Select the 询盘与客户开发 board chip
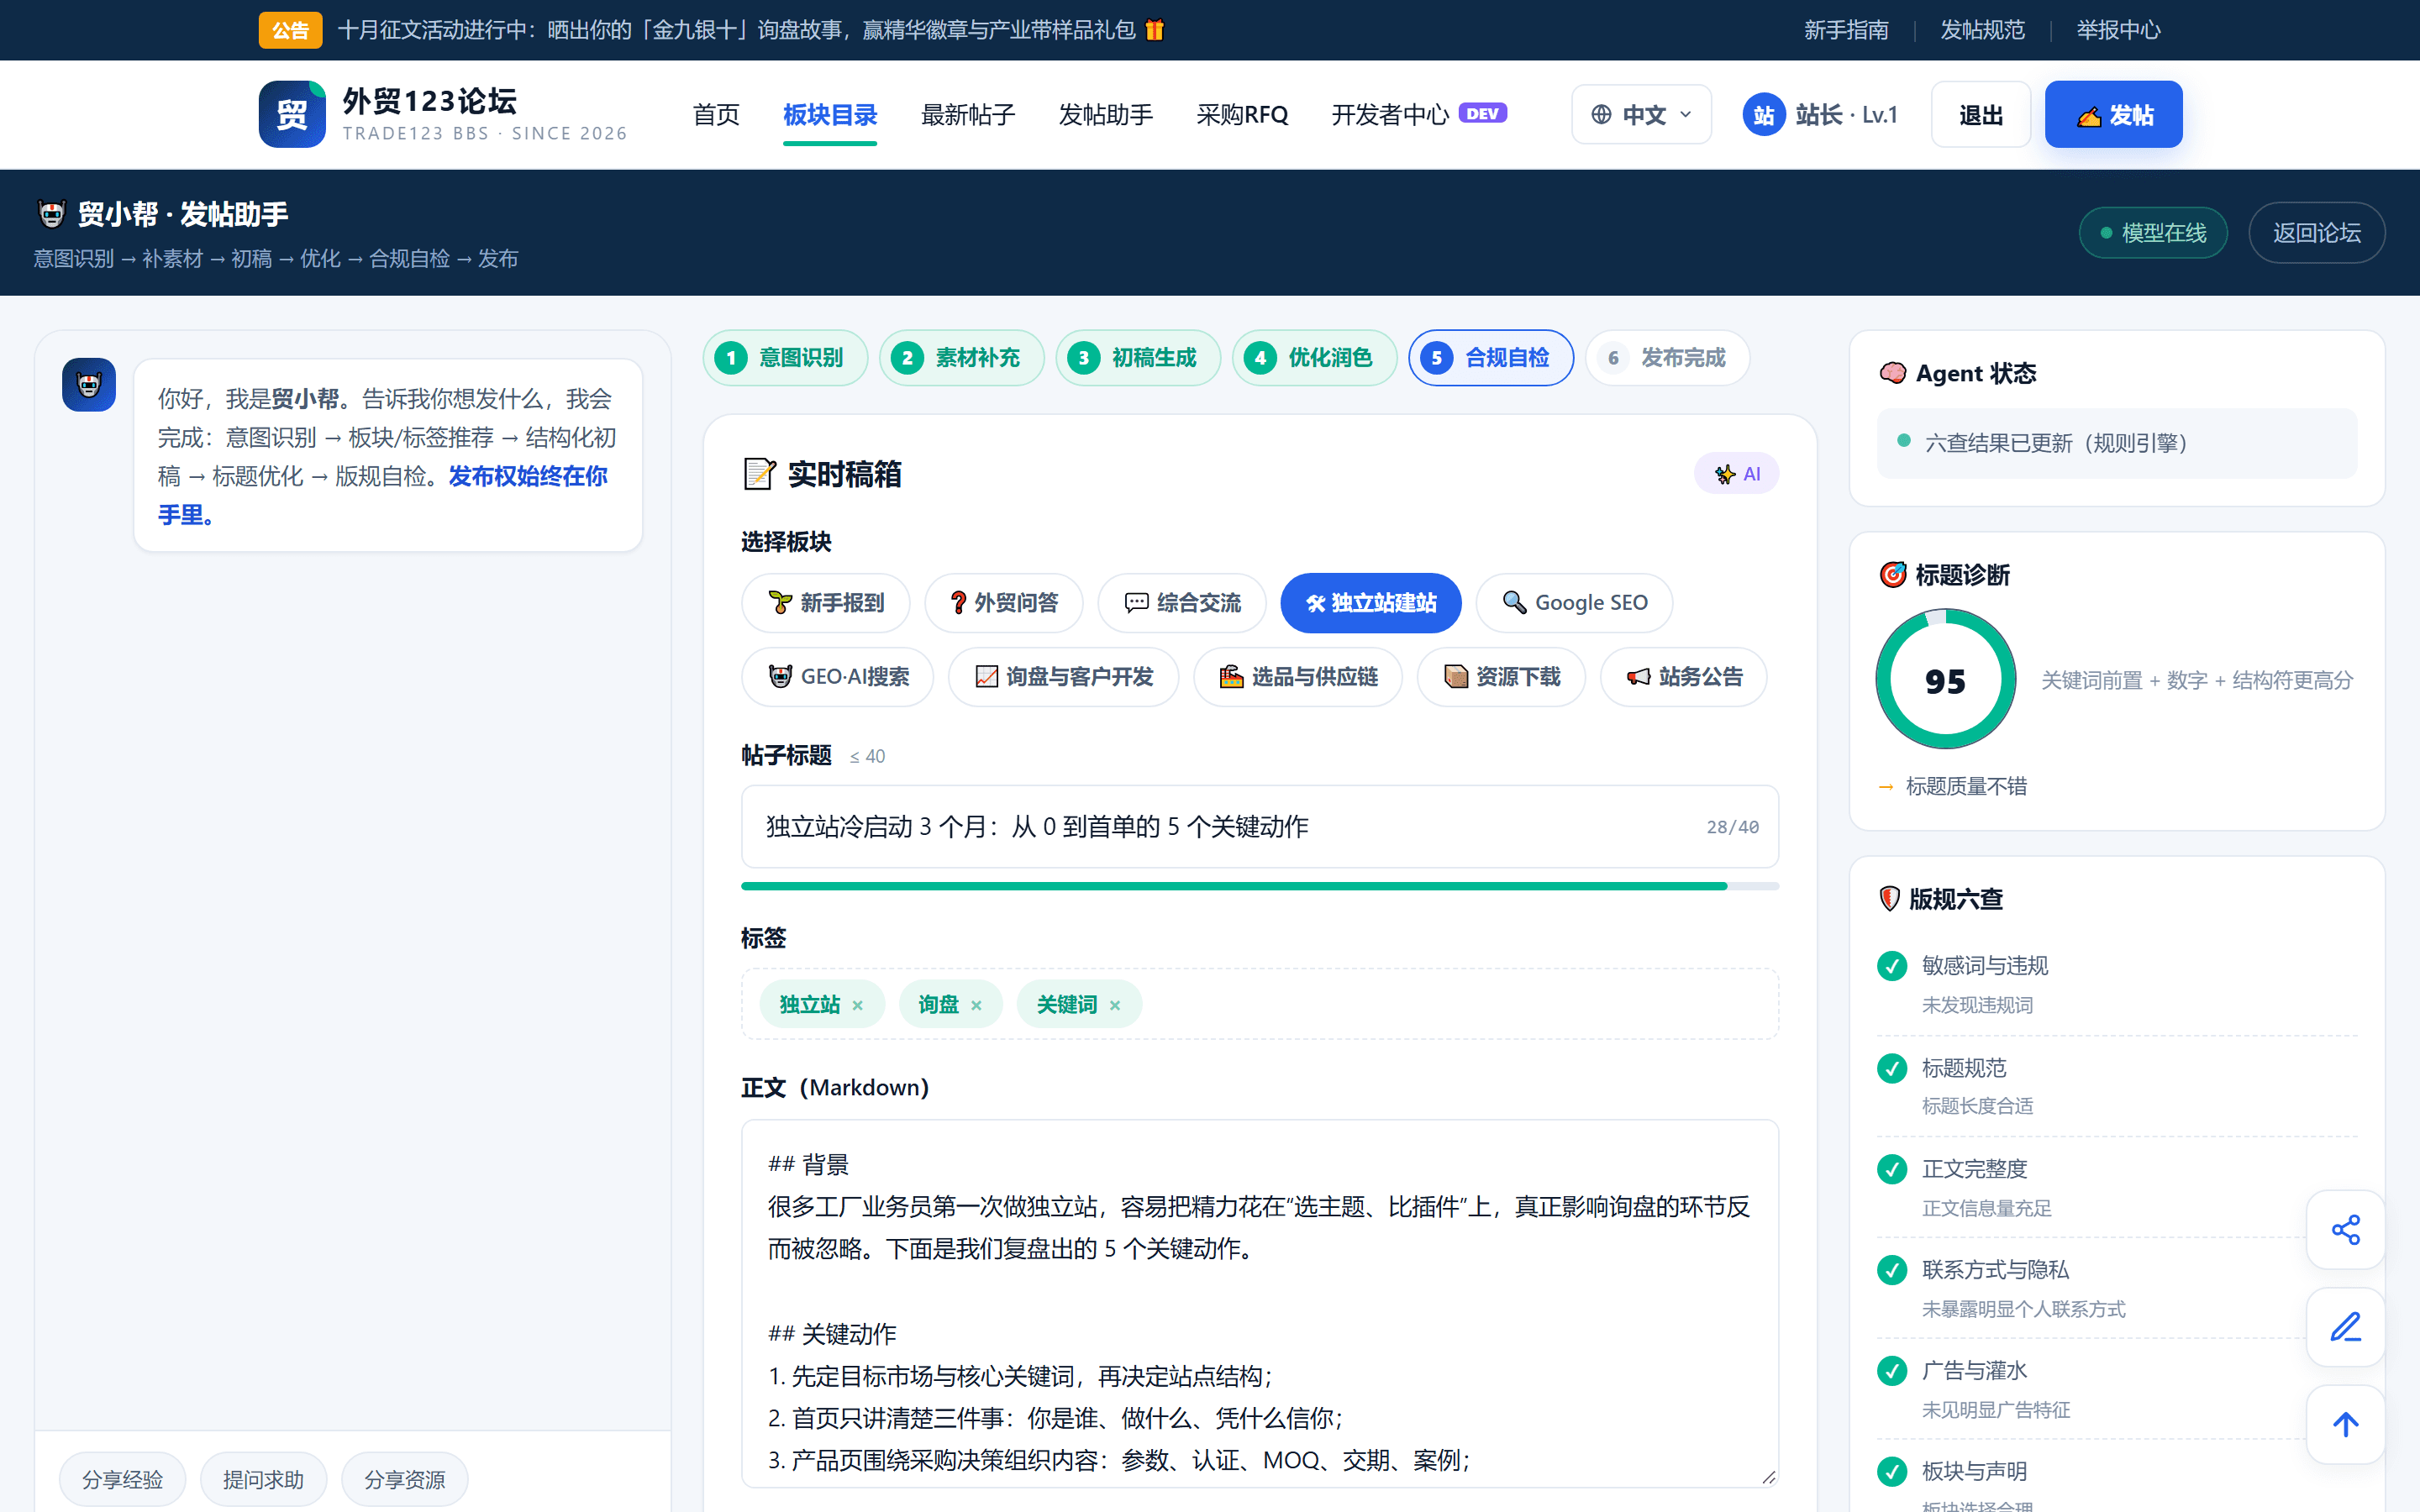The height and width of the screenshot is (1512, 2420). (1064, 677)
